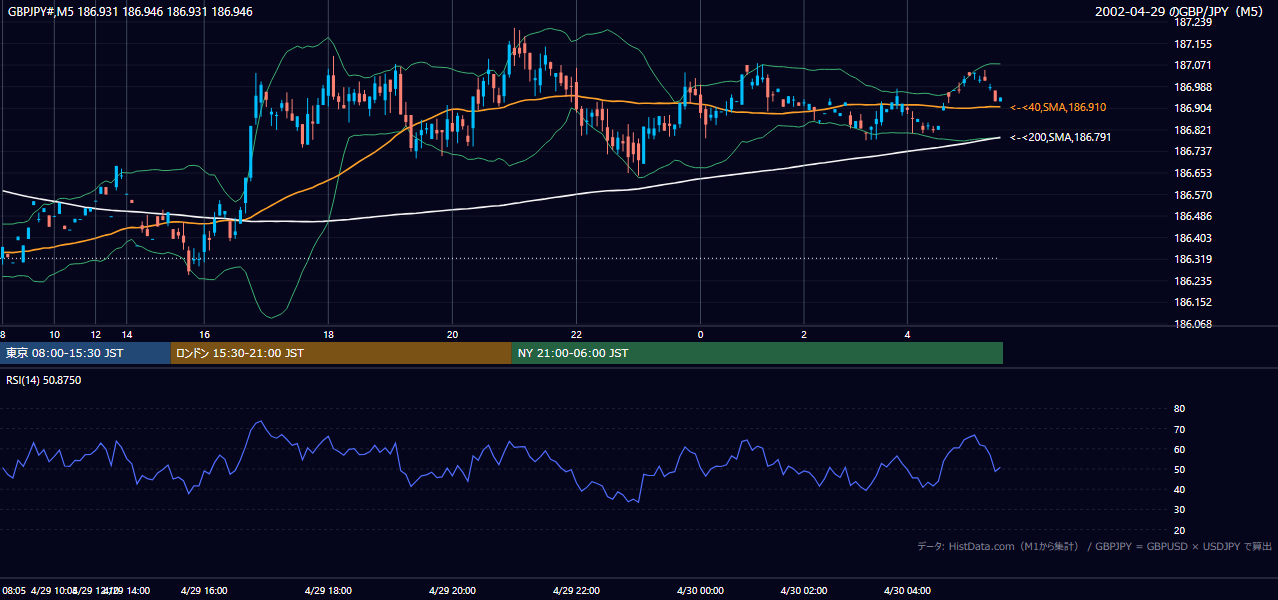Select the 187.155 price axis label

pyautogui.click(x=1192, y=44)
